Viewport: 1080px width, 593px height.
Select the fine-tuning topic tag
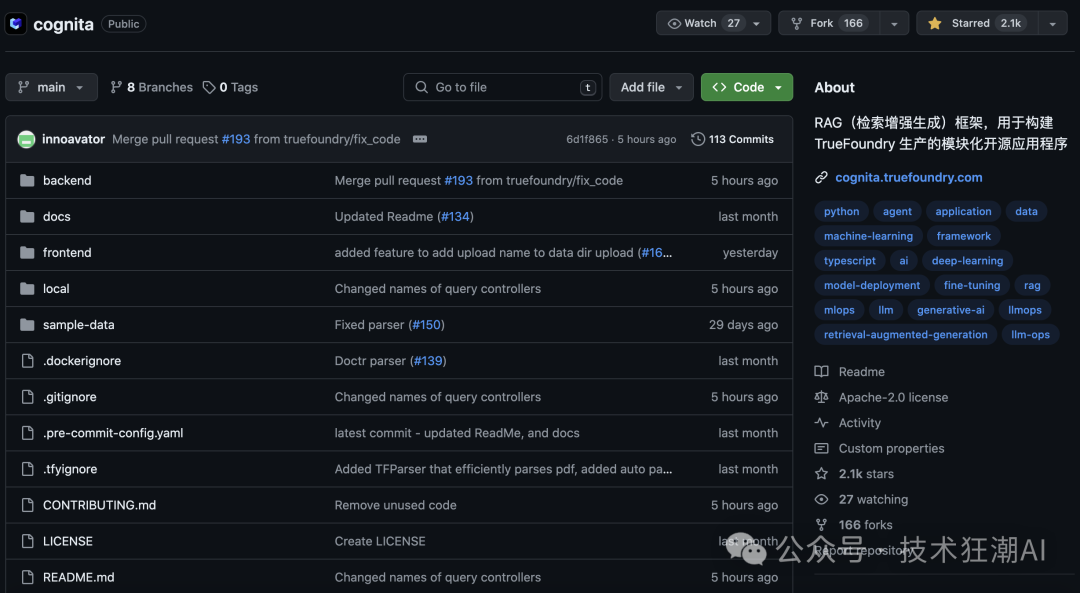click(x=971, y=285)
